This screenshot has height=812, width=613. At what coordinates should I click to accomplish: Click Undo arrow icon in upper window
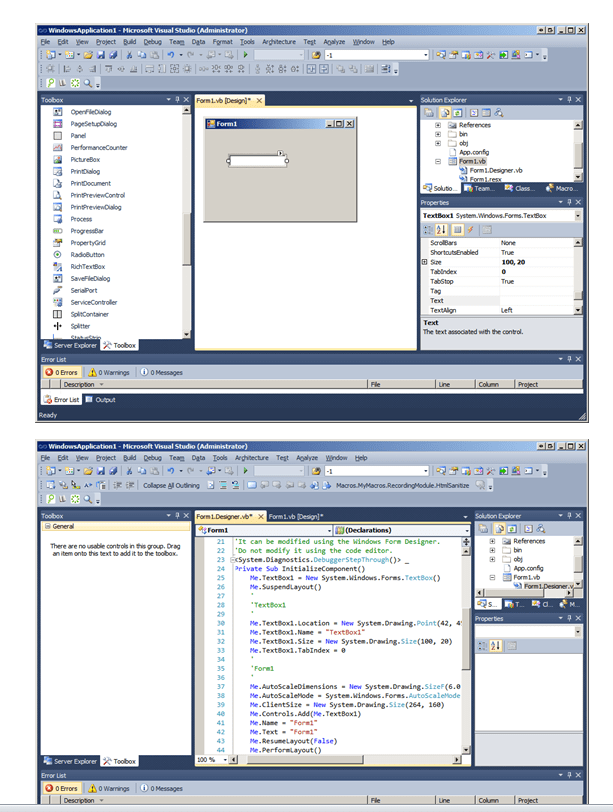170,55
